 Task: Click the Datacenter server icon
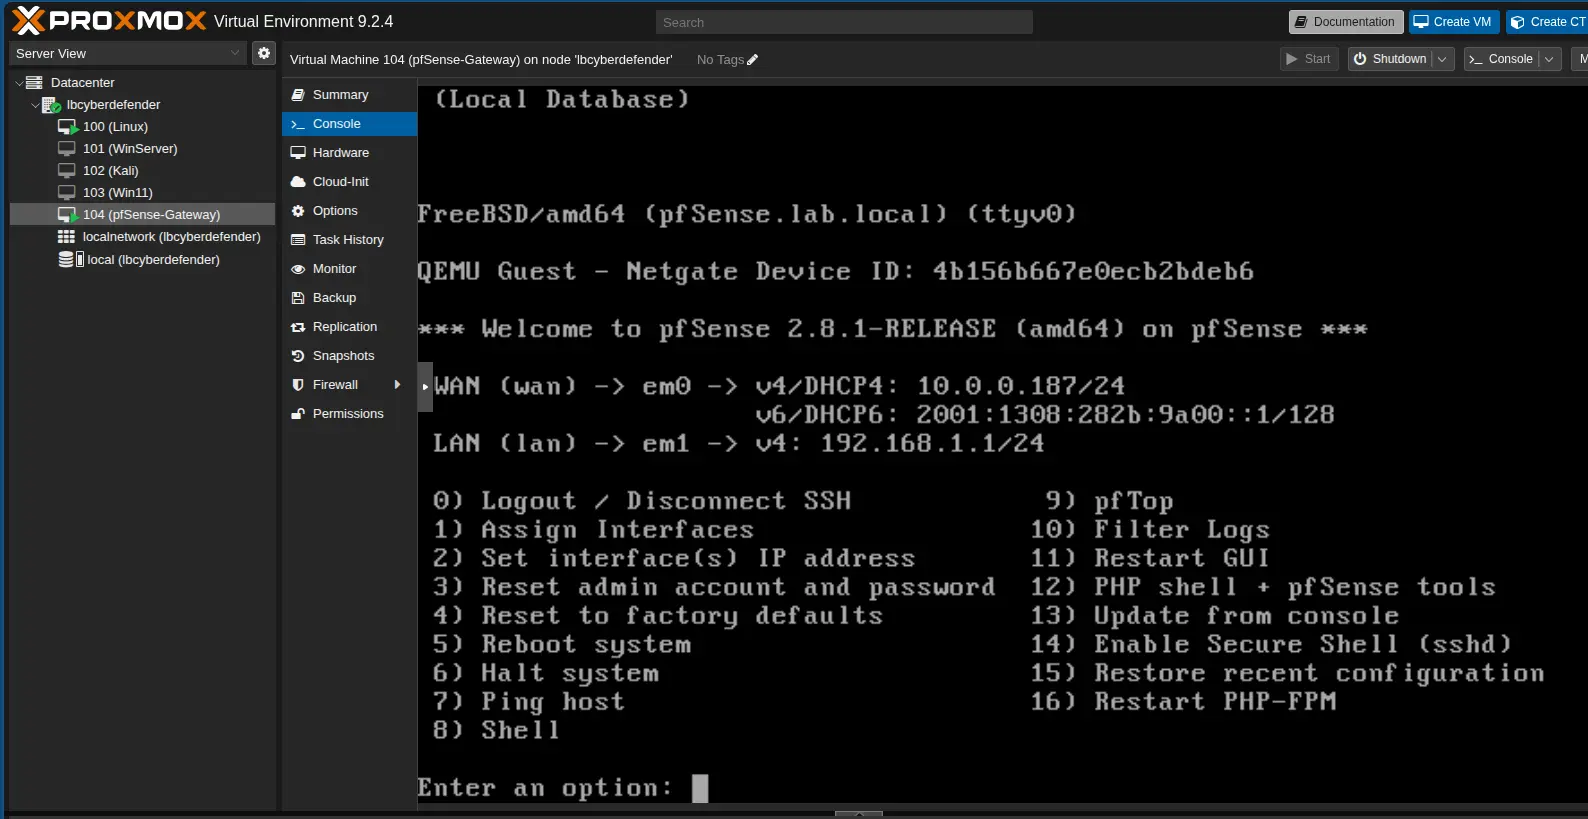34,82
